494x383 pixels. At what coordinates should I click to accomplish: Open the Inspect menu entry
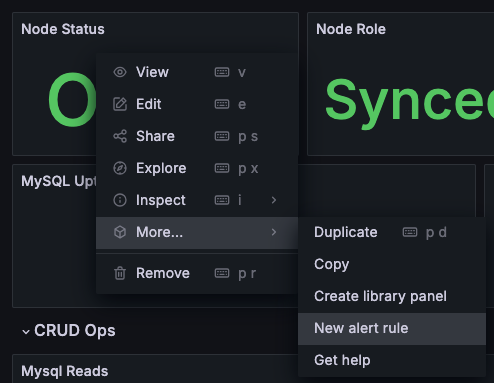pyautogui.click(x=197, y=200)
